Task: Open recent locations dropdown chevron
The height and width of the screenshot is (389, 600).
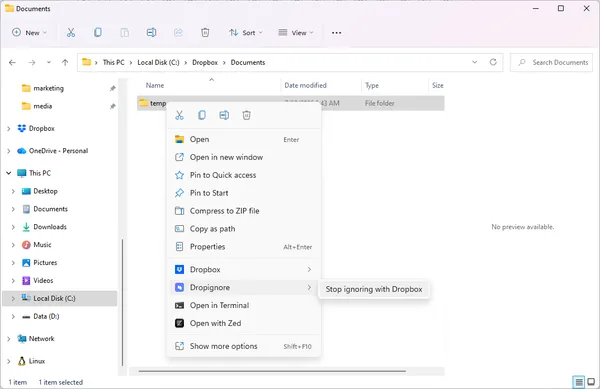Action: (x=49, y=62)
